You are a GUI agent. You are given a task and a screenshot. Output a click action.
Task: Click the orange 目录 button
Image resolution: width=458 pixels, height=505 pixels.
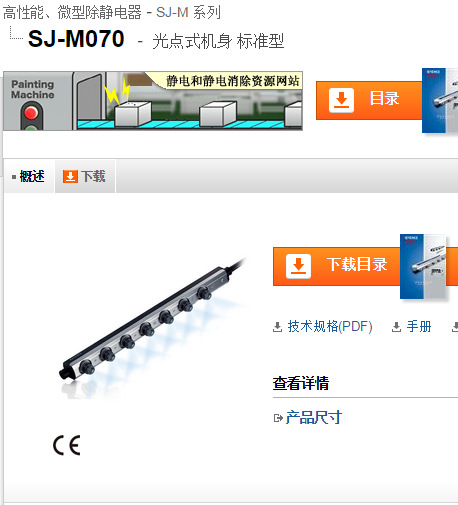click(x=369, y=100)
